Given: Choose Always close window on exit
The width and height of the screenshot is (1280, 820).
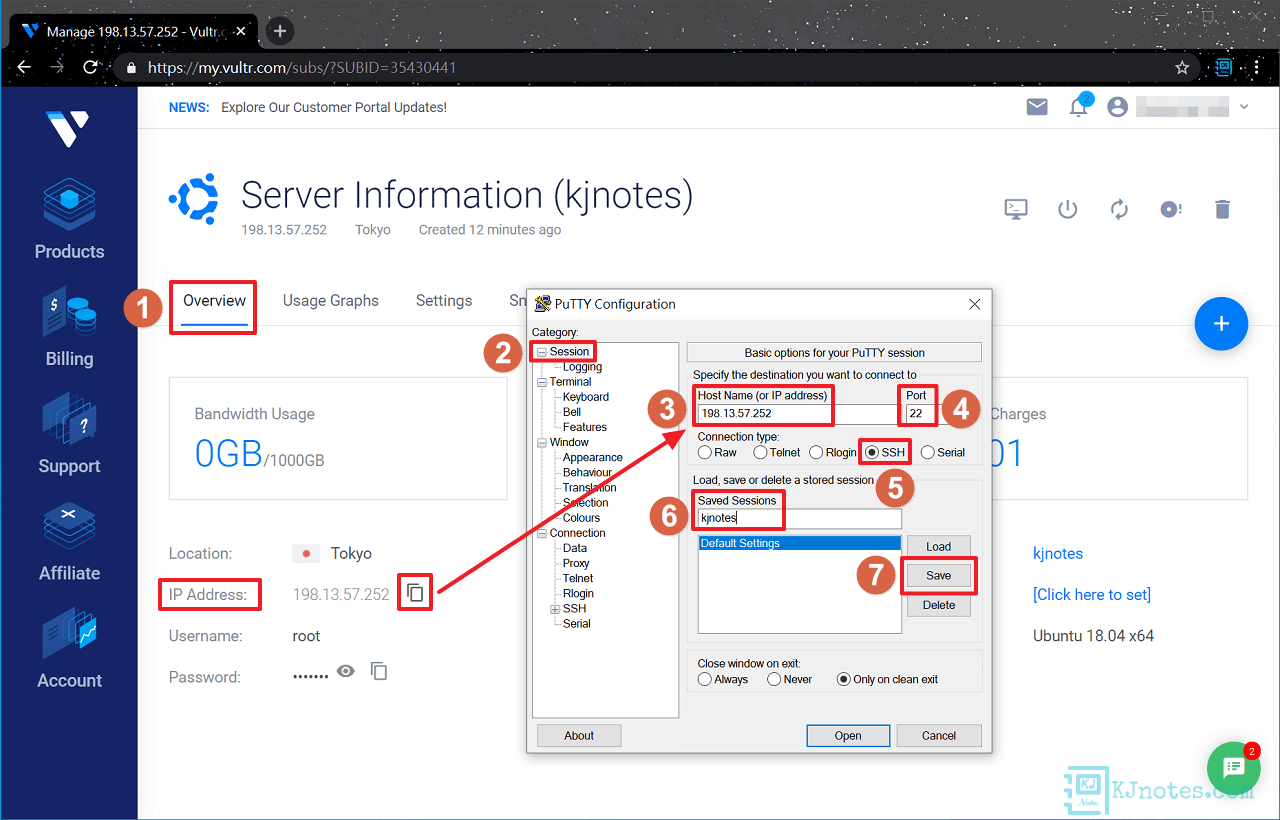Looking at the screenshot, I should click(x=704, y=679).
